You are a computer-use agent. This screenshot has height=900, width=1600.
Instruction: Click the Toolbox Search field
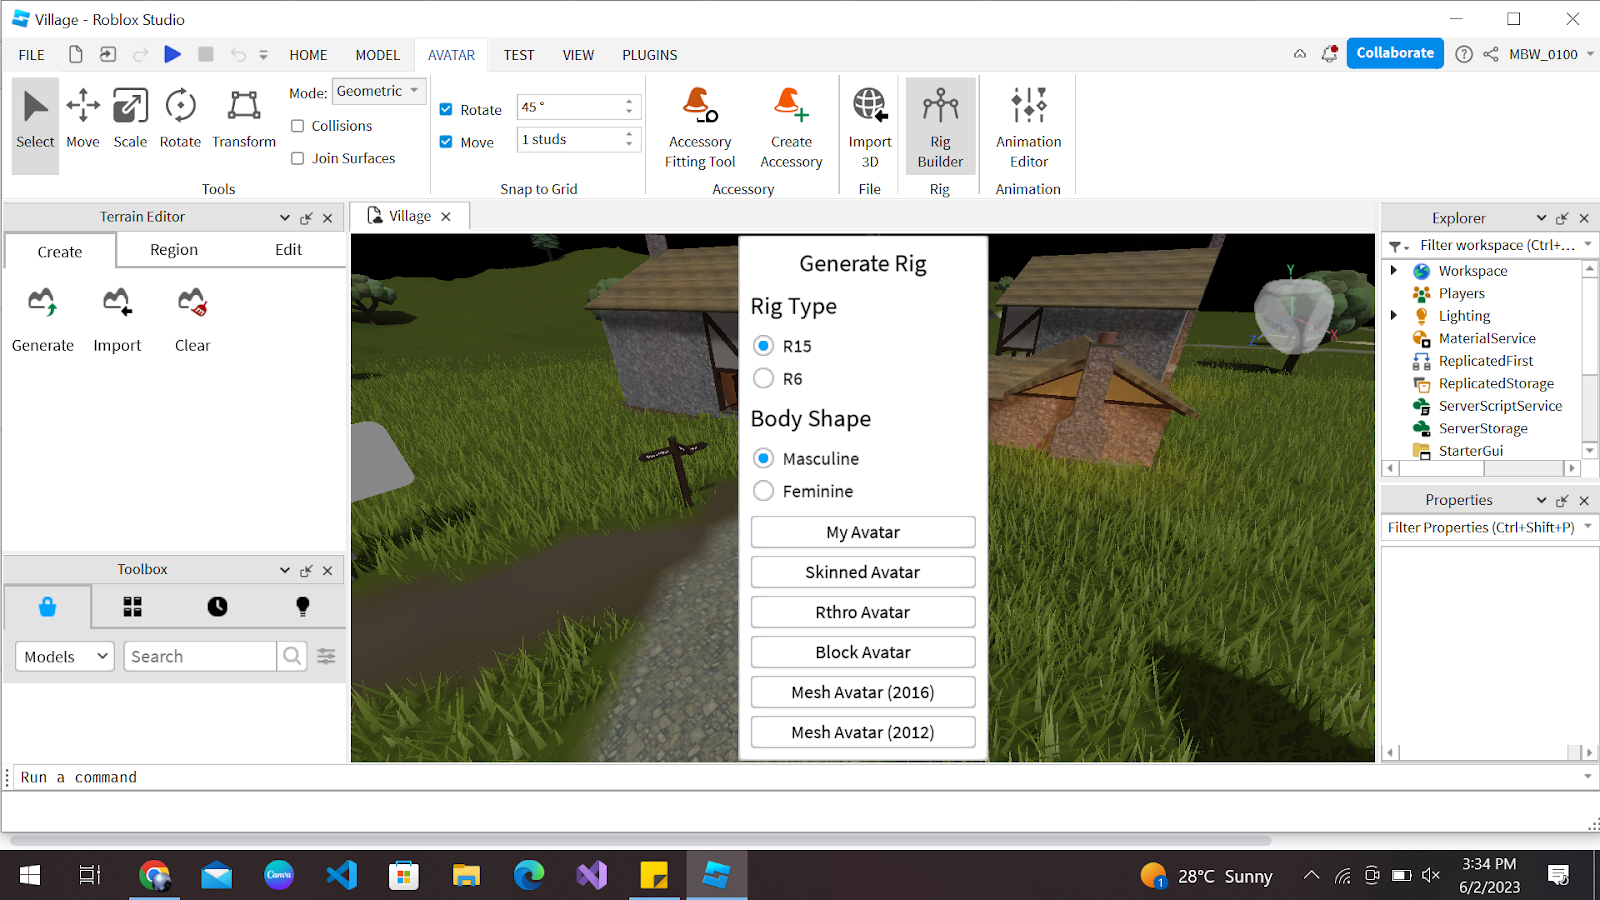pos(200,656)
